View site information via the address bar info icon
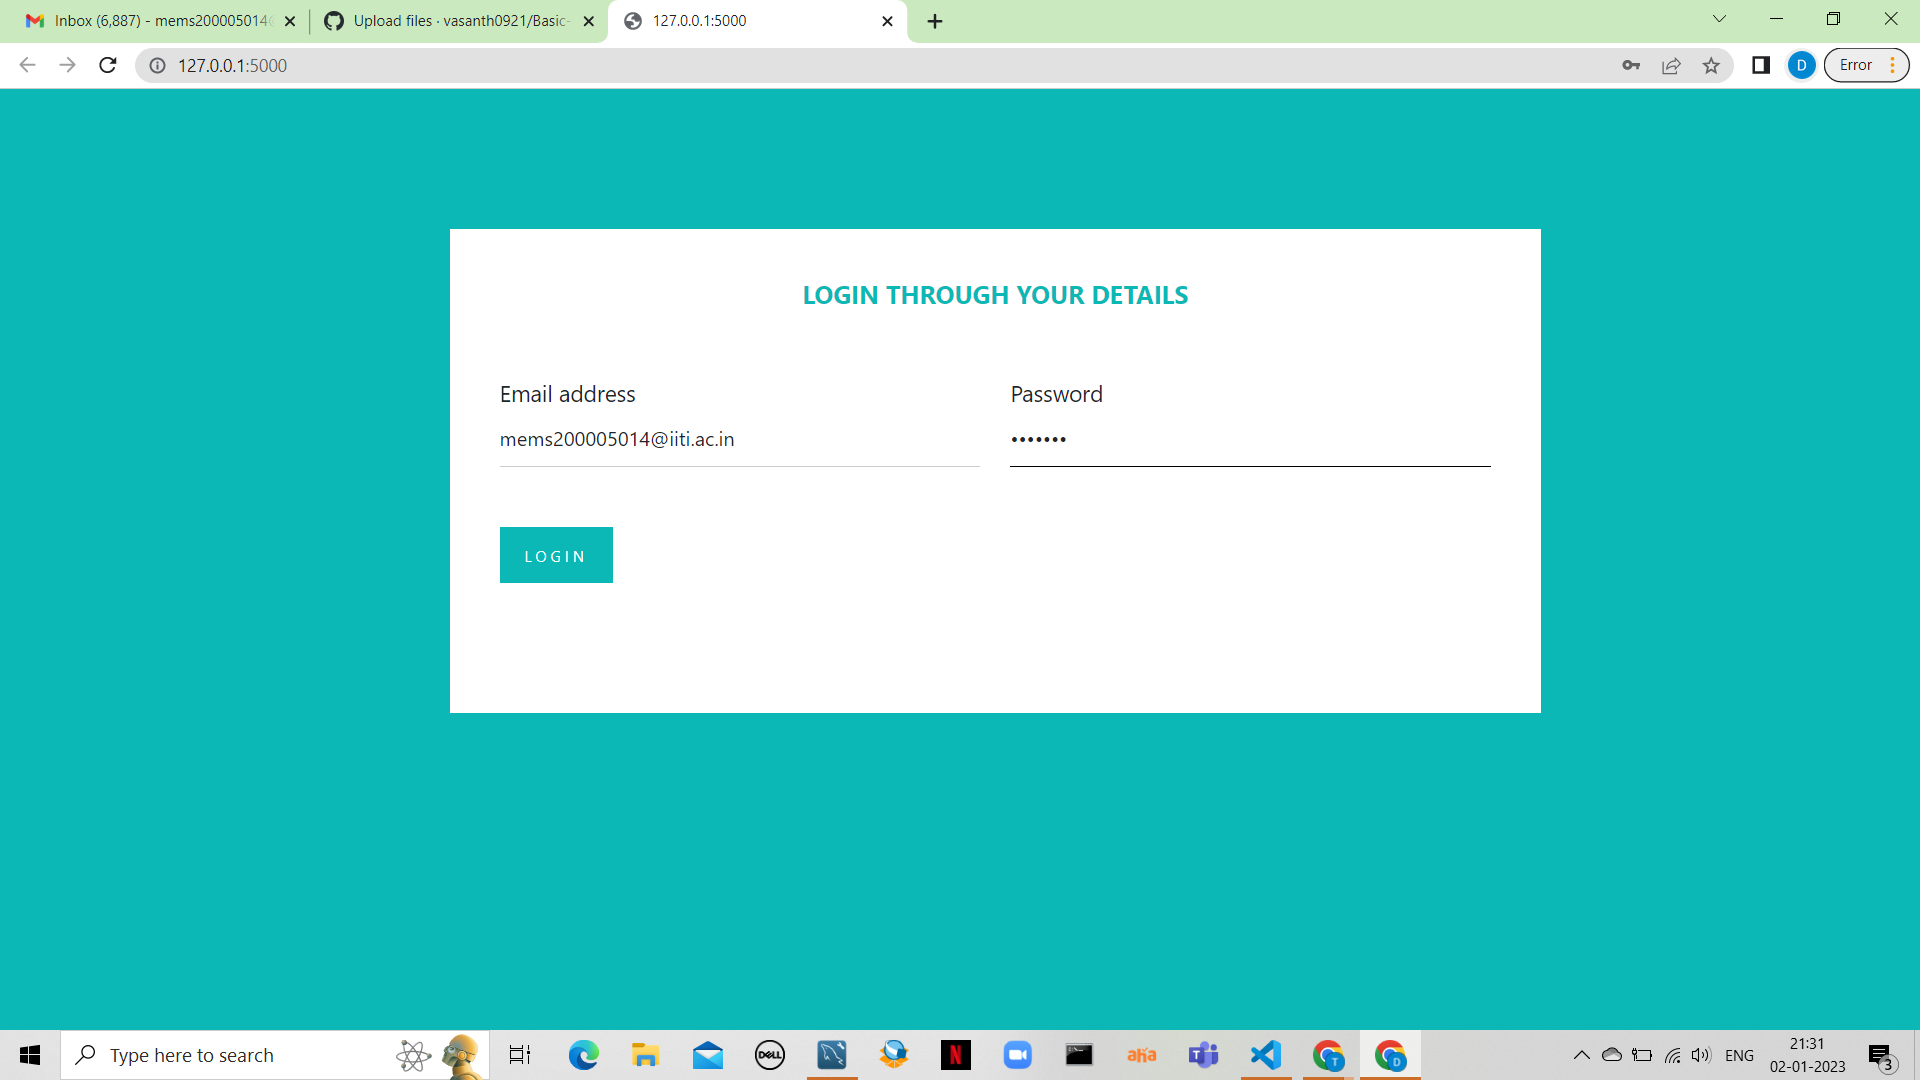The width and height of the screenshot is (1920, 1080). click(157, 66)
